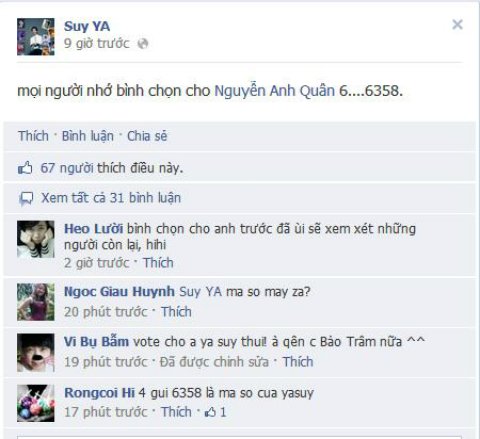Open Ngoc Giau Huynh's avatar thumbnail
480x439 pixels.
[36, 302]
